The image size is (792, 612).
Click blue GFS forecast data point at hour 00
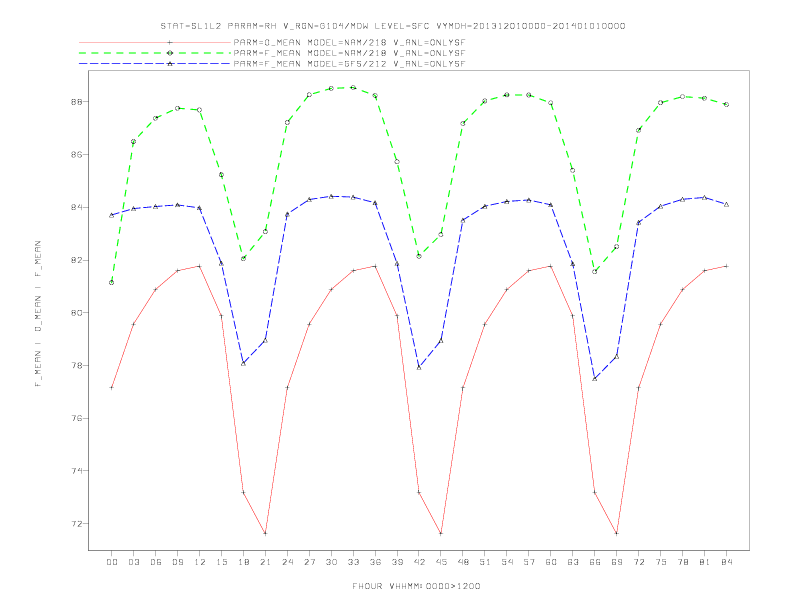pos(112,215)
